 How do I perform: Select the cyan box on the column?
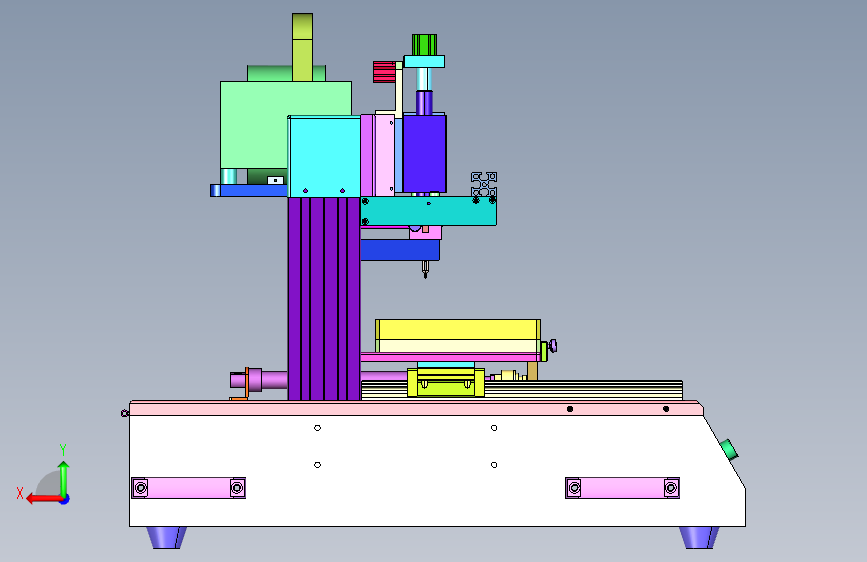point(325,157)
